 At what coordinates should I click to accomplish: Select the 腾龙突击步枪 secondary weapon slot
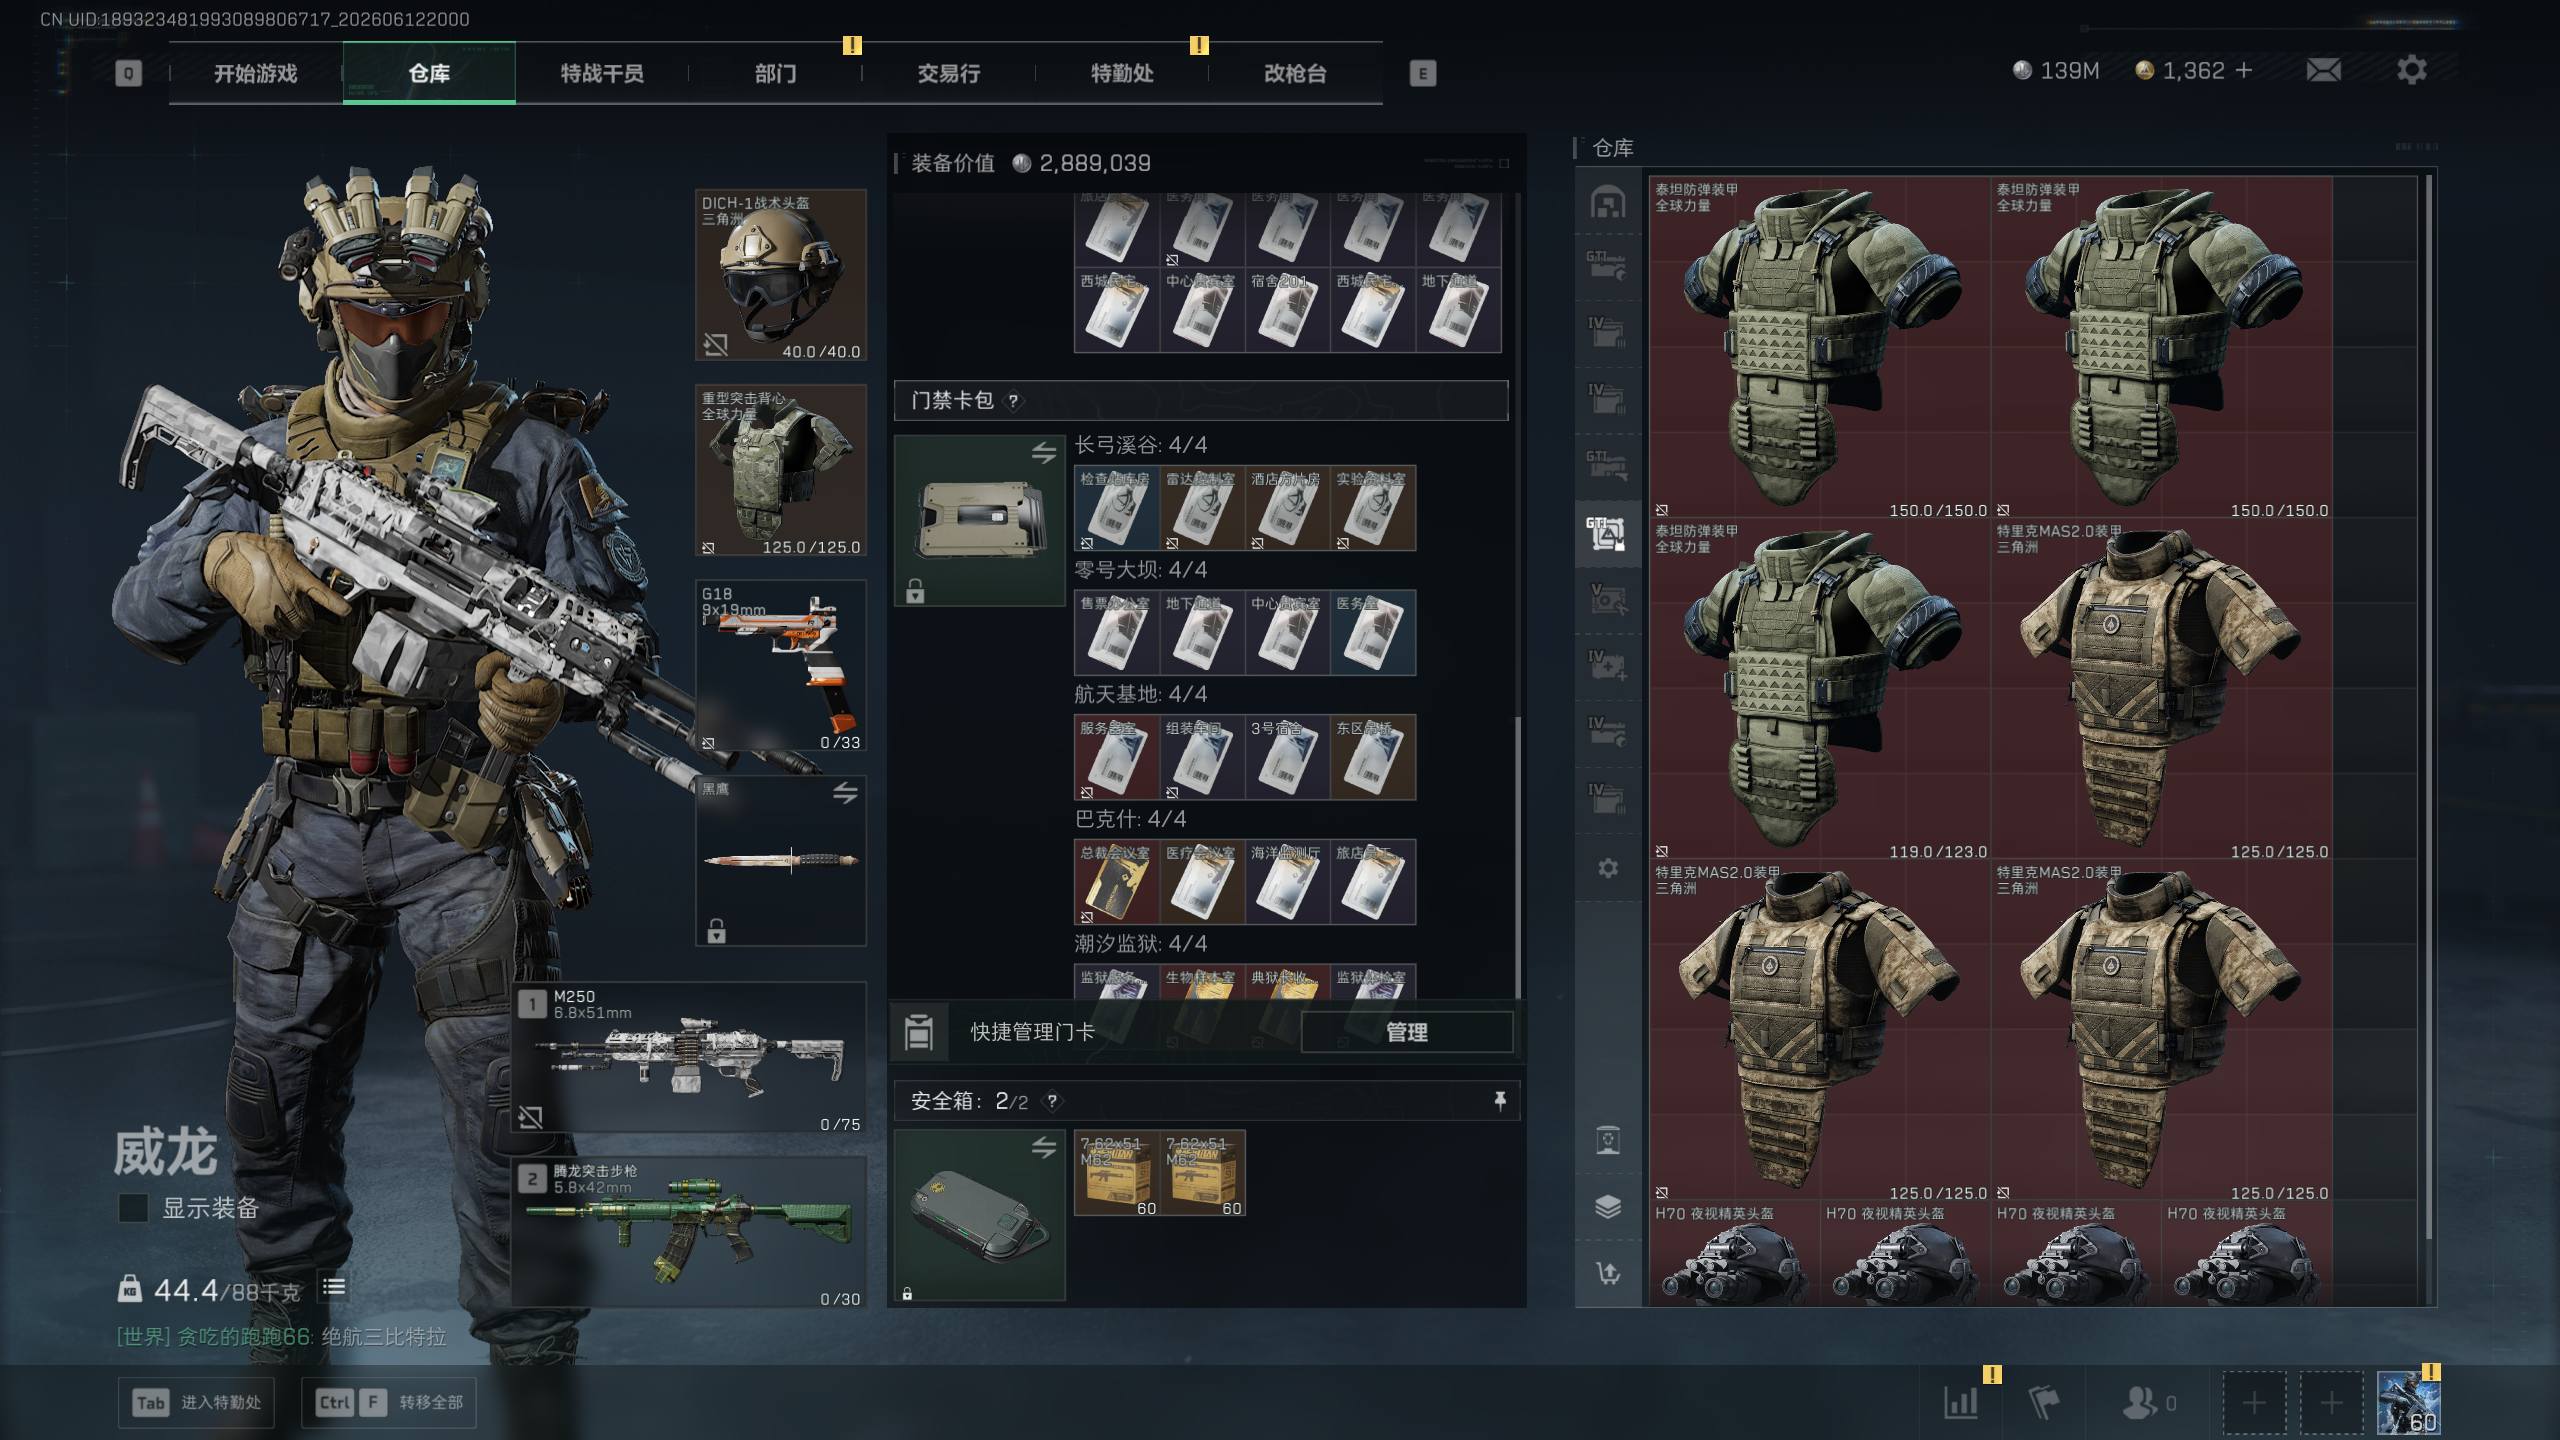coord(689,1232)
